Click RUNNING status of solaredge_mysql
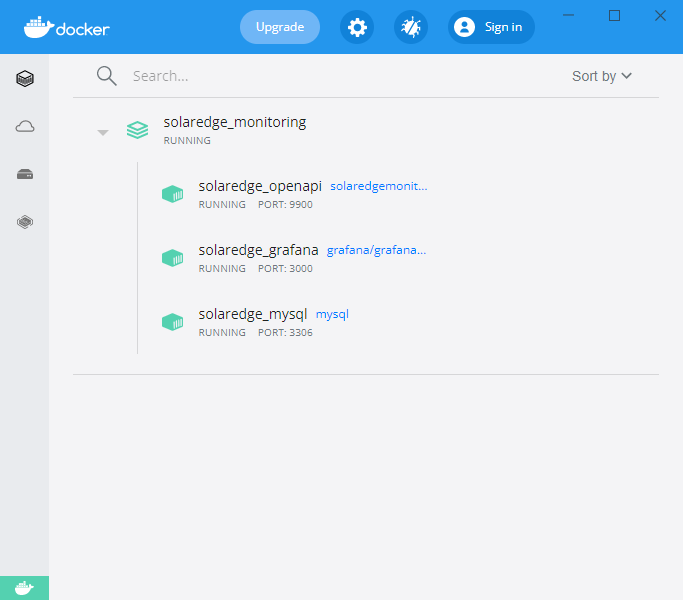The width and height of the screenshot is (683, 600). (222, 333)
